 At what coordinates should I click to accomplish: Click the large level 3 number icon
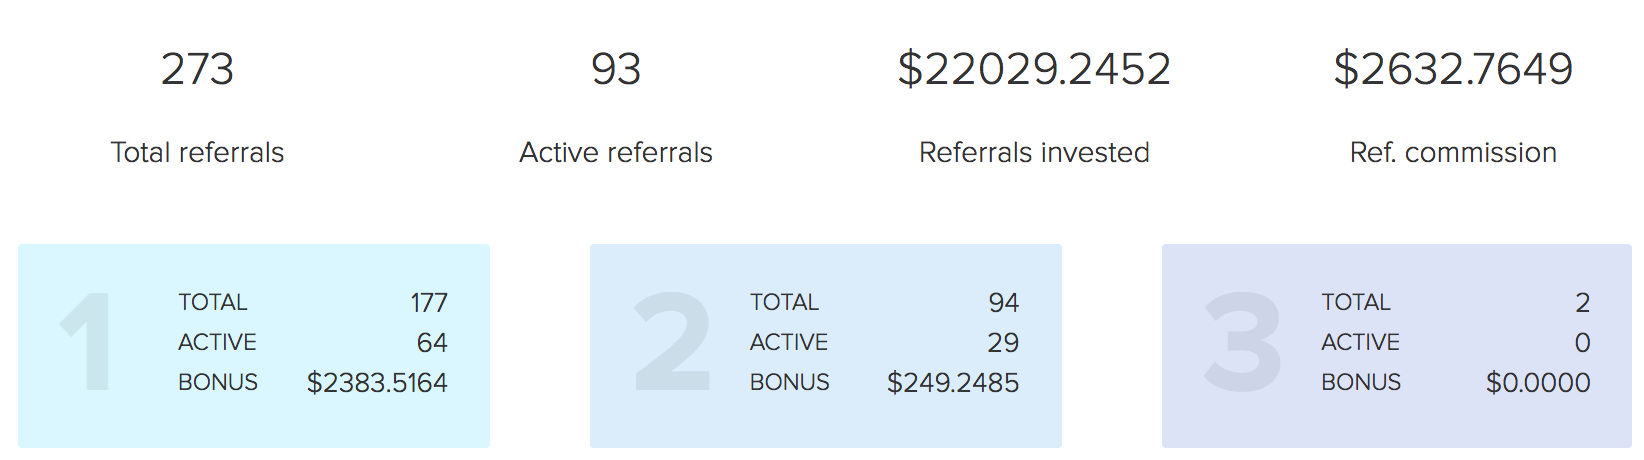point(1243,341)
